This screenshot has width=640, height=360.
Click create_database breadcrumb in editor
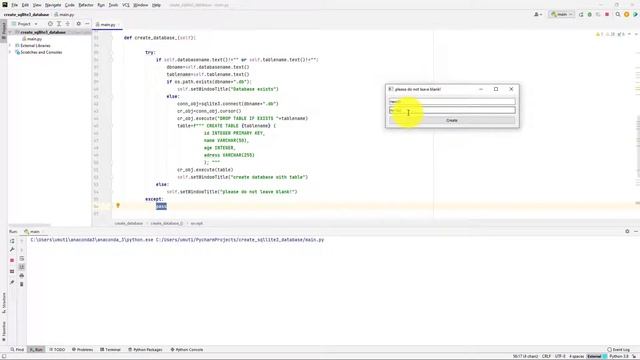(x=129, y=224)
